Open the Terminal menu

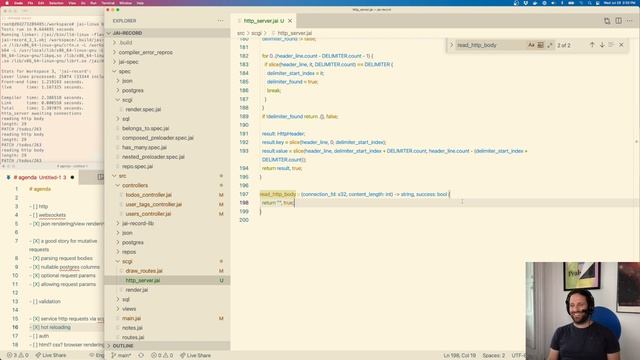[x=107, y=3]
